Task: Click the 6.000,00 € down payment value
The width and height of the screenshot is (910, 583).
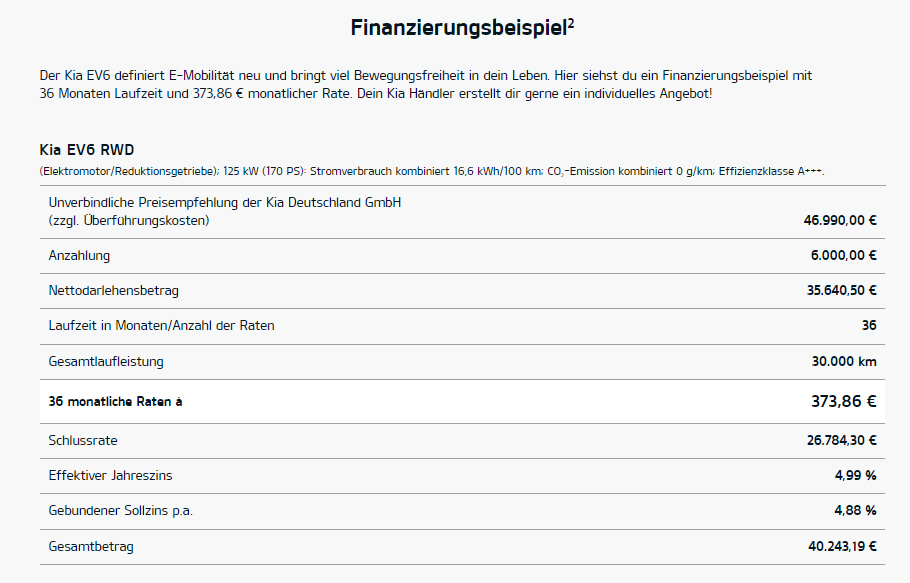Action: click(843, 256)
